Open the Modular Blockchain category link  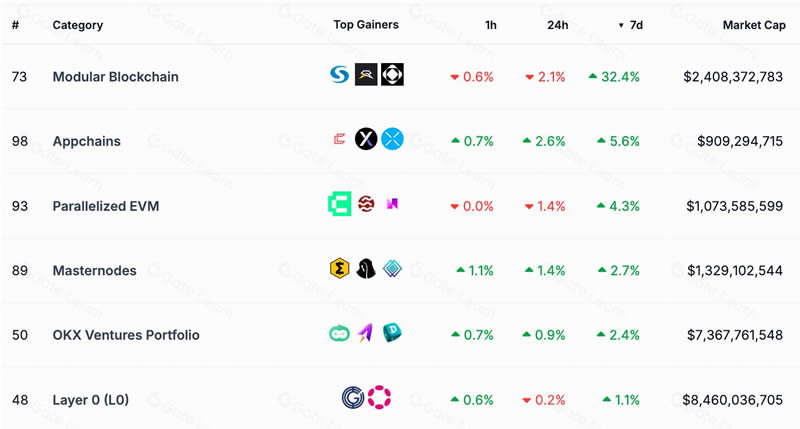[x=116, y=77]
